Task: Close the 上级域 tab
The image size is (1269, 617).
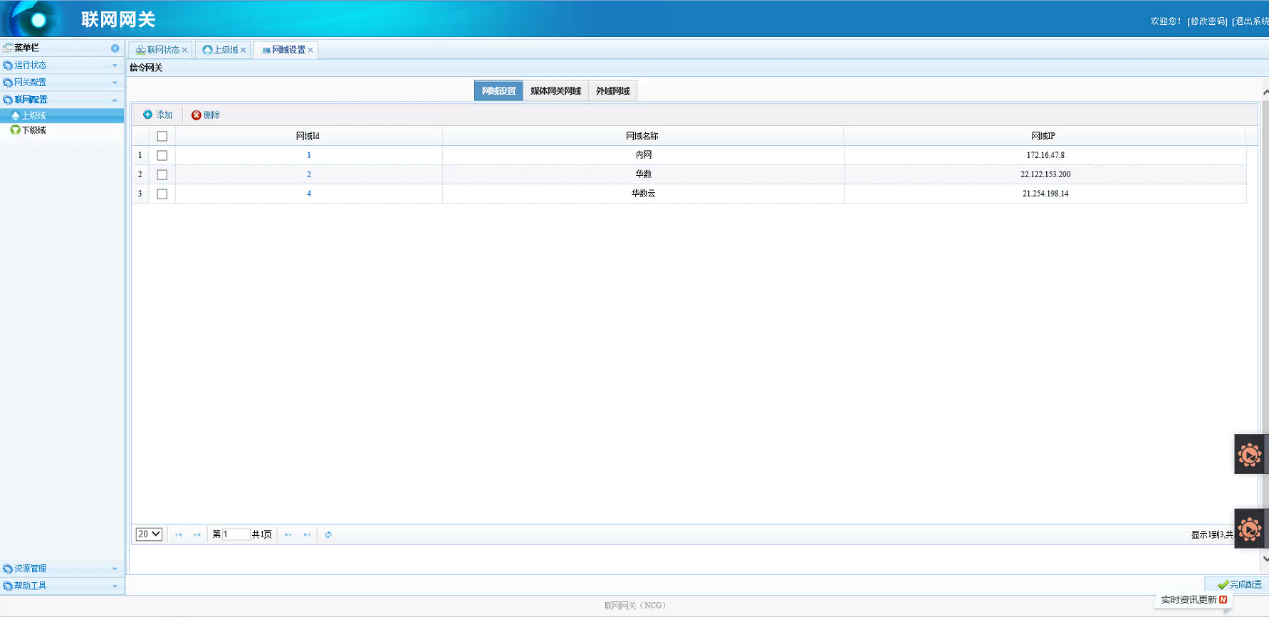Action: [243, 50]
